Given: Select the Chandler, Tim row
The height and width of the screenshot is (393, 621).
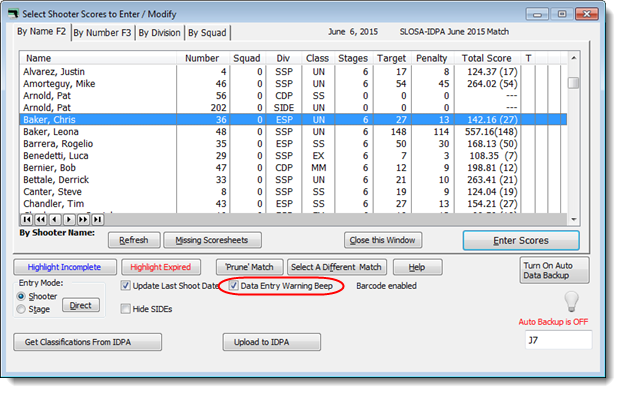Looking at the screenshot, I should pos(293,204).
